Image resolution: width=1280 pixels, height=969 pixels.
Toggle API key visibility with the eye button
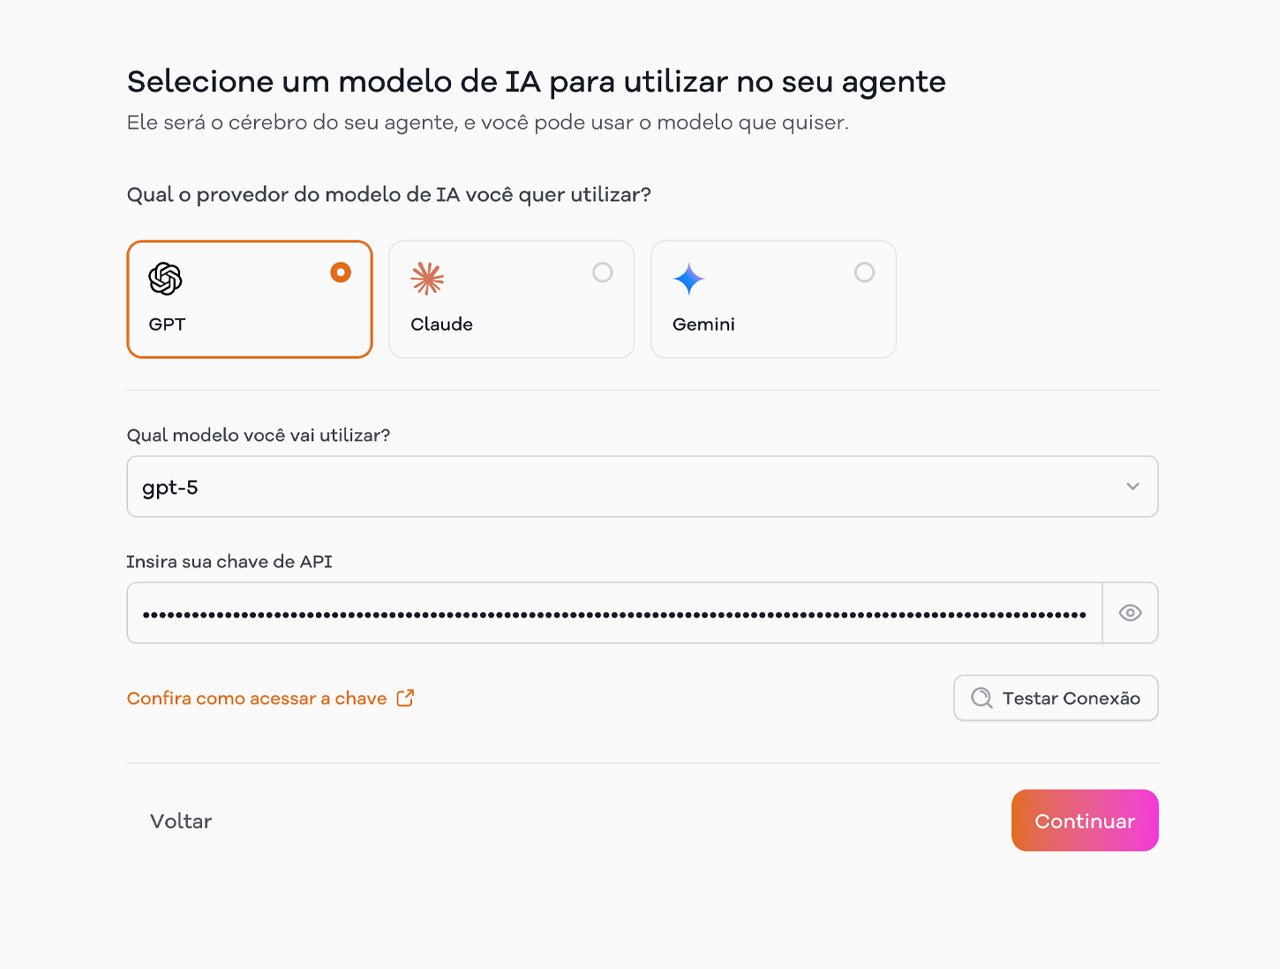[x=1130, y=612]
